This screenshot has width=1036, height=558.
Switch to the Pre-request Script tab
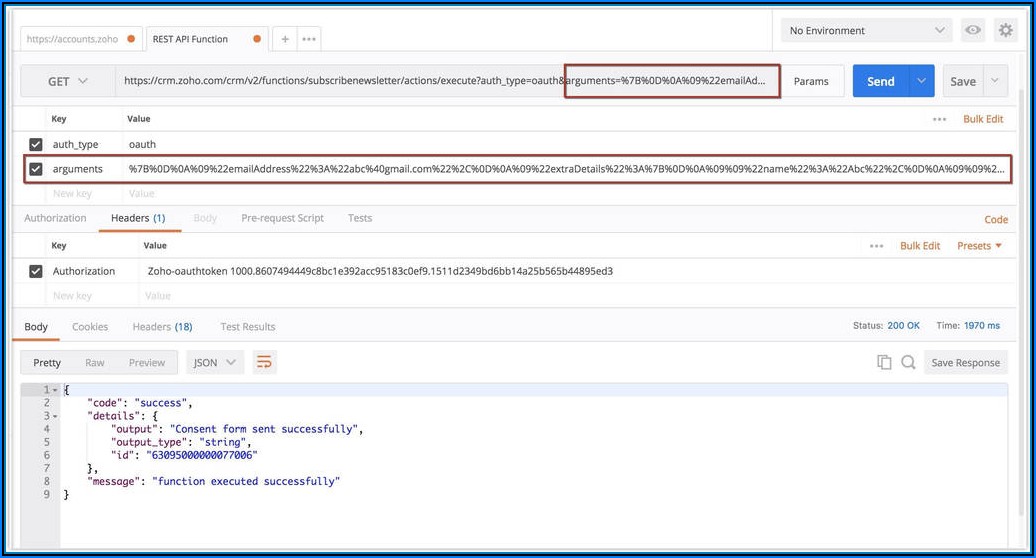pyautogui.click(x=282, y=218)
